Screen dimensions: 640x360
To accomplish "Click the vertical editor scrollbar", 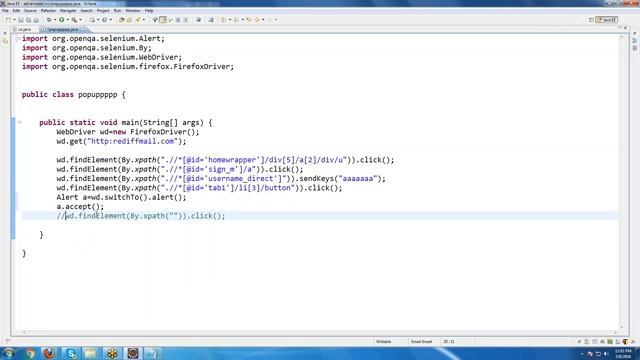I will [x=622, y=183].
